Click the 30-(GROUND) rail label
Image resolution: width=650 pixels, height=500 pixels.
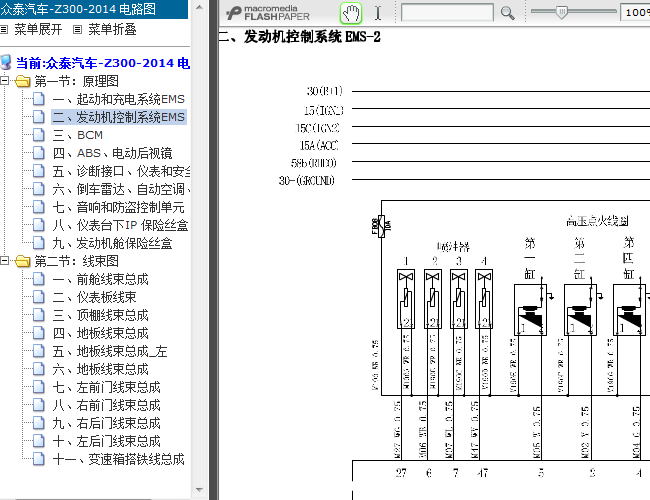coord(307,181)
